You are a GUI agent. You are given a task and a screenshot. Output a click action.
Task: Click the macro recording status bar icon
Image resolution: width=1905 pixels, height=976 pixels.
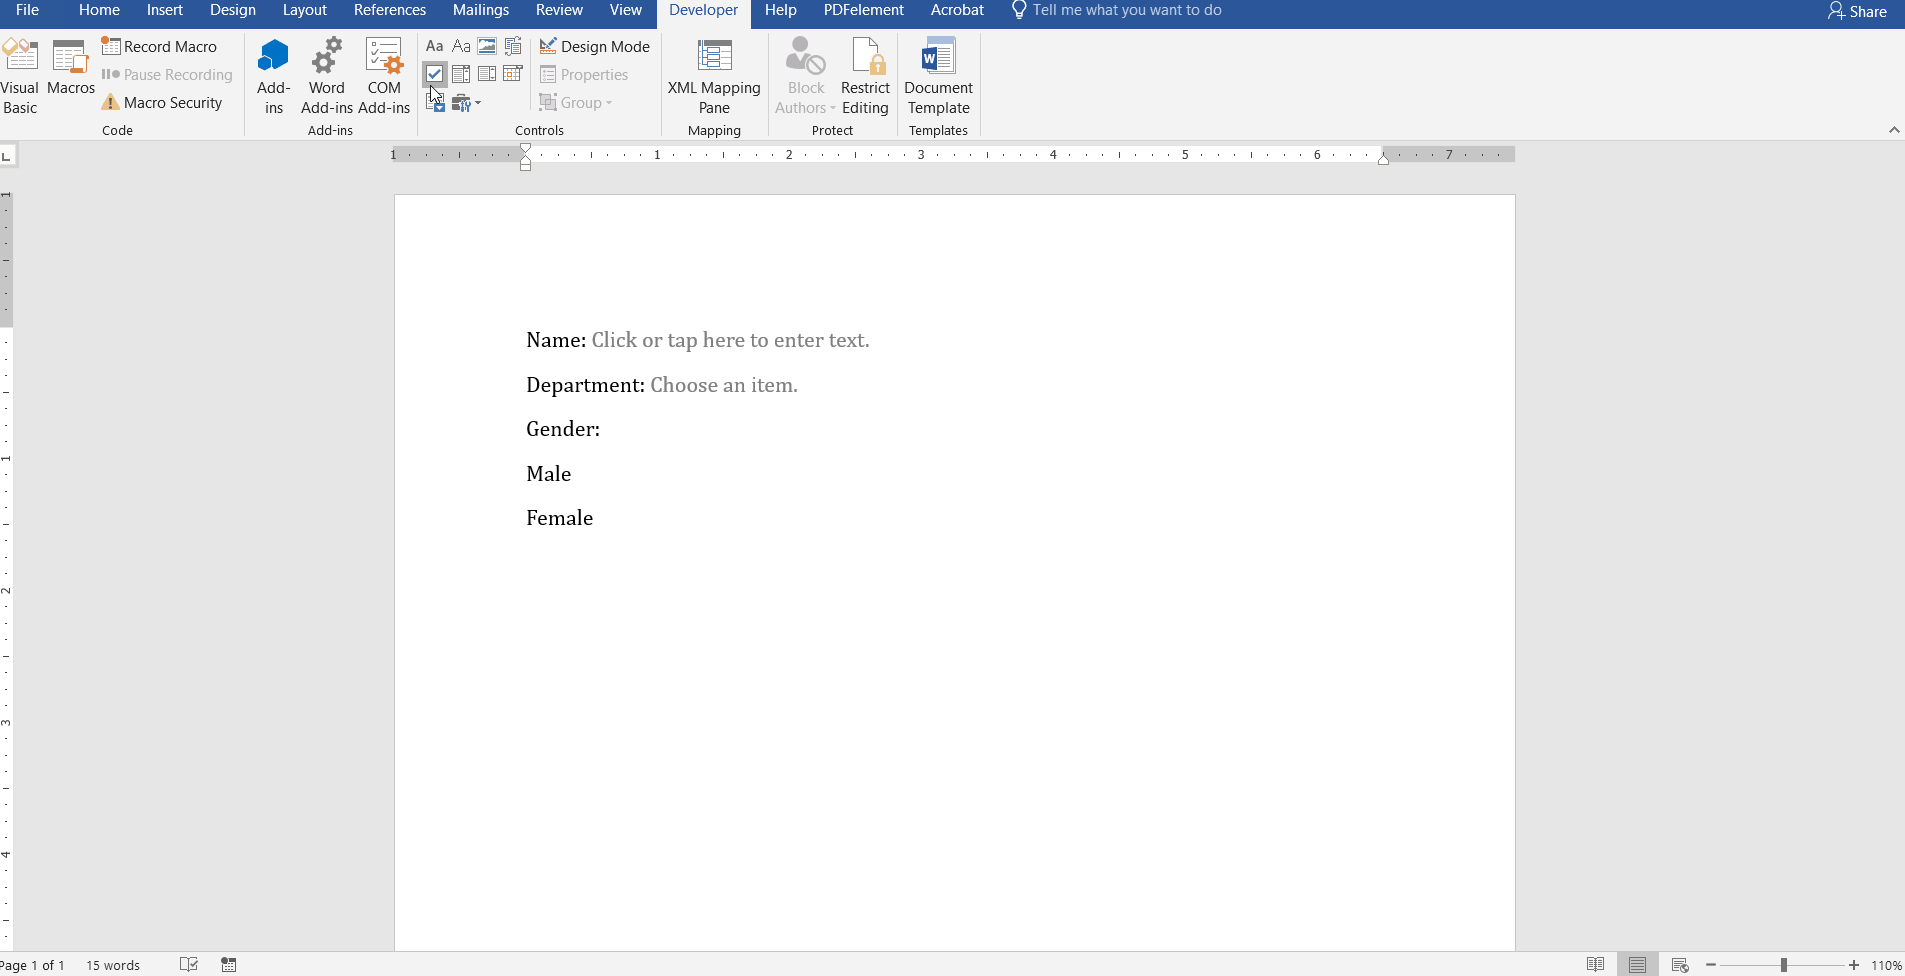click(x=229, y=964)
